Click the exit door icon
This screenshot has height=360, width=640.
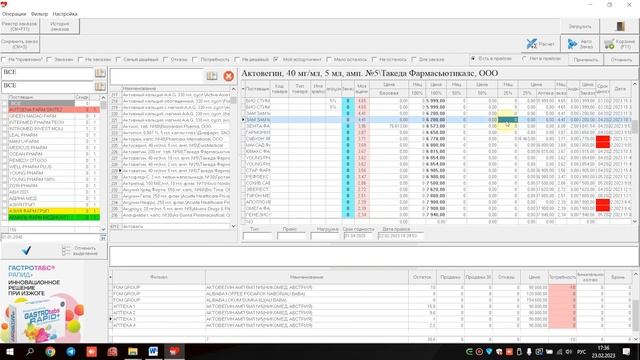pos(620,27)
